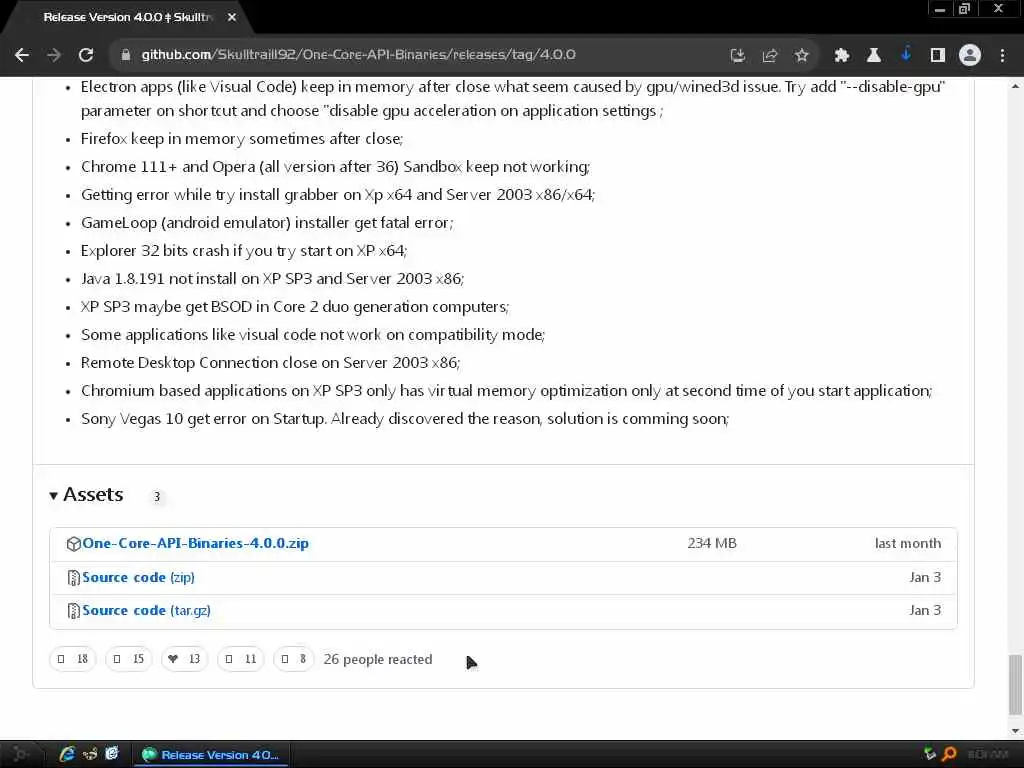Open the profile avatar menu
The width and height of the screenshot is (1024, 768).
pyautogui.click(x=970, y=56)
